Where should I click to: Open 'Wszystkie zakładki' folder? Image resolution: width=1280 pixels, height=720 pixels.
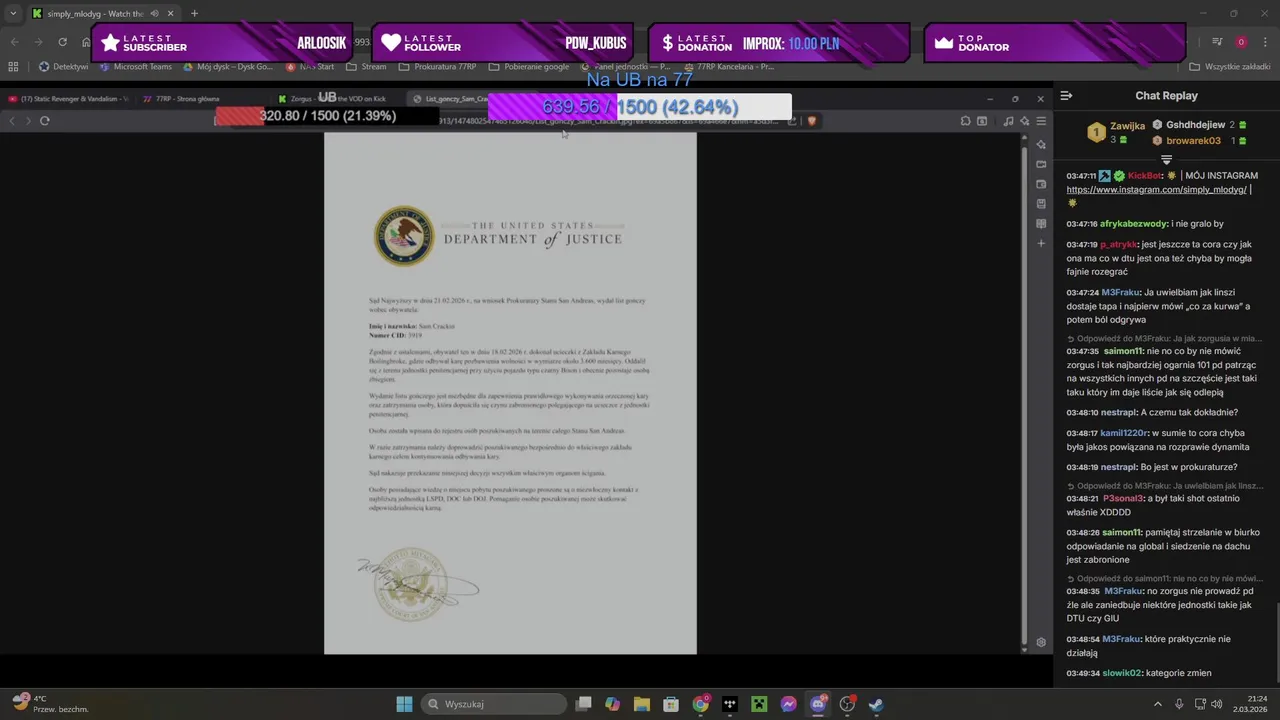coord(1230,67)
